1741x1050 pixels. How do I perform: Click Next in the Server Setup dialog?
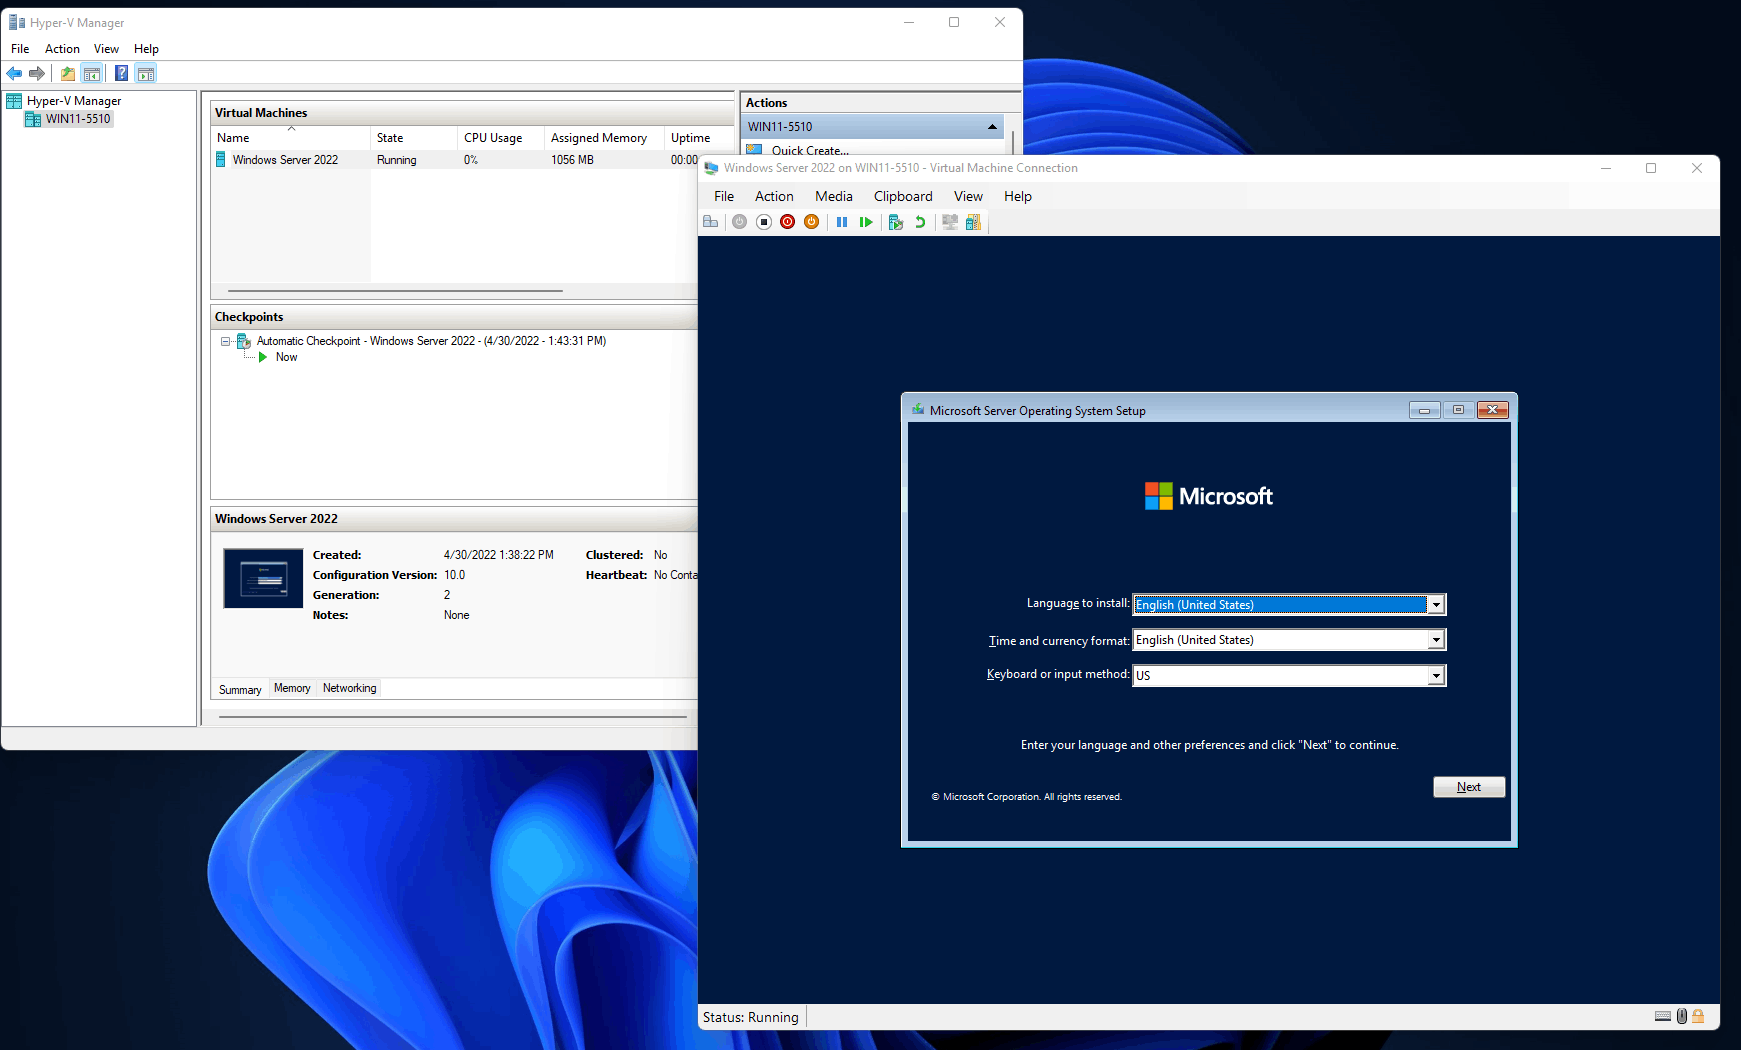(1469, 787)
